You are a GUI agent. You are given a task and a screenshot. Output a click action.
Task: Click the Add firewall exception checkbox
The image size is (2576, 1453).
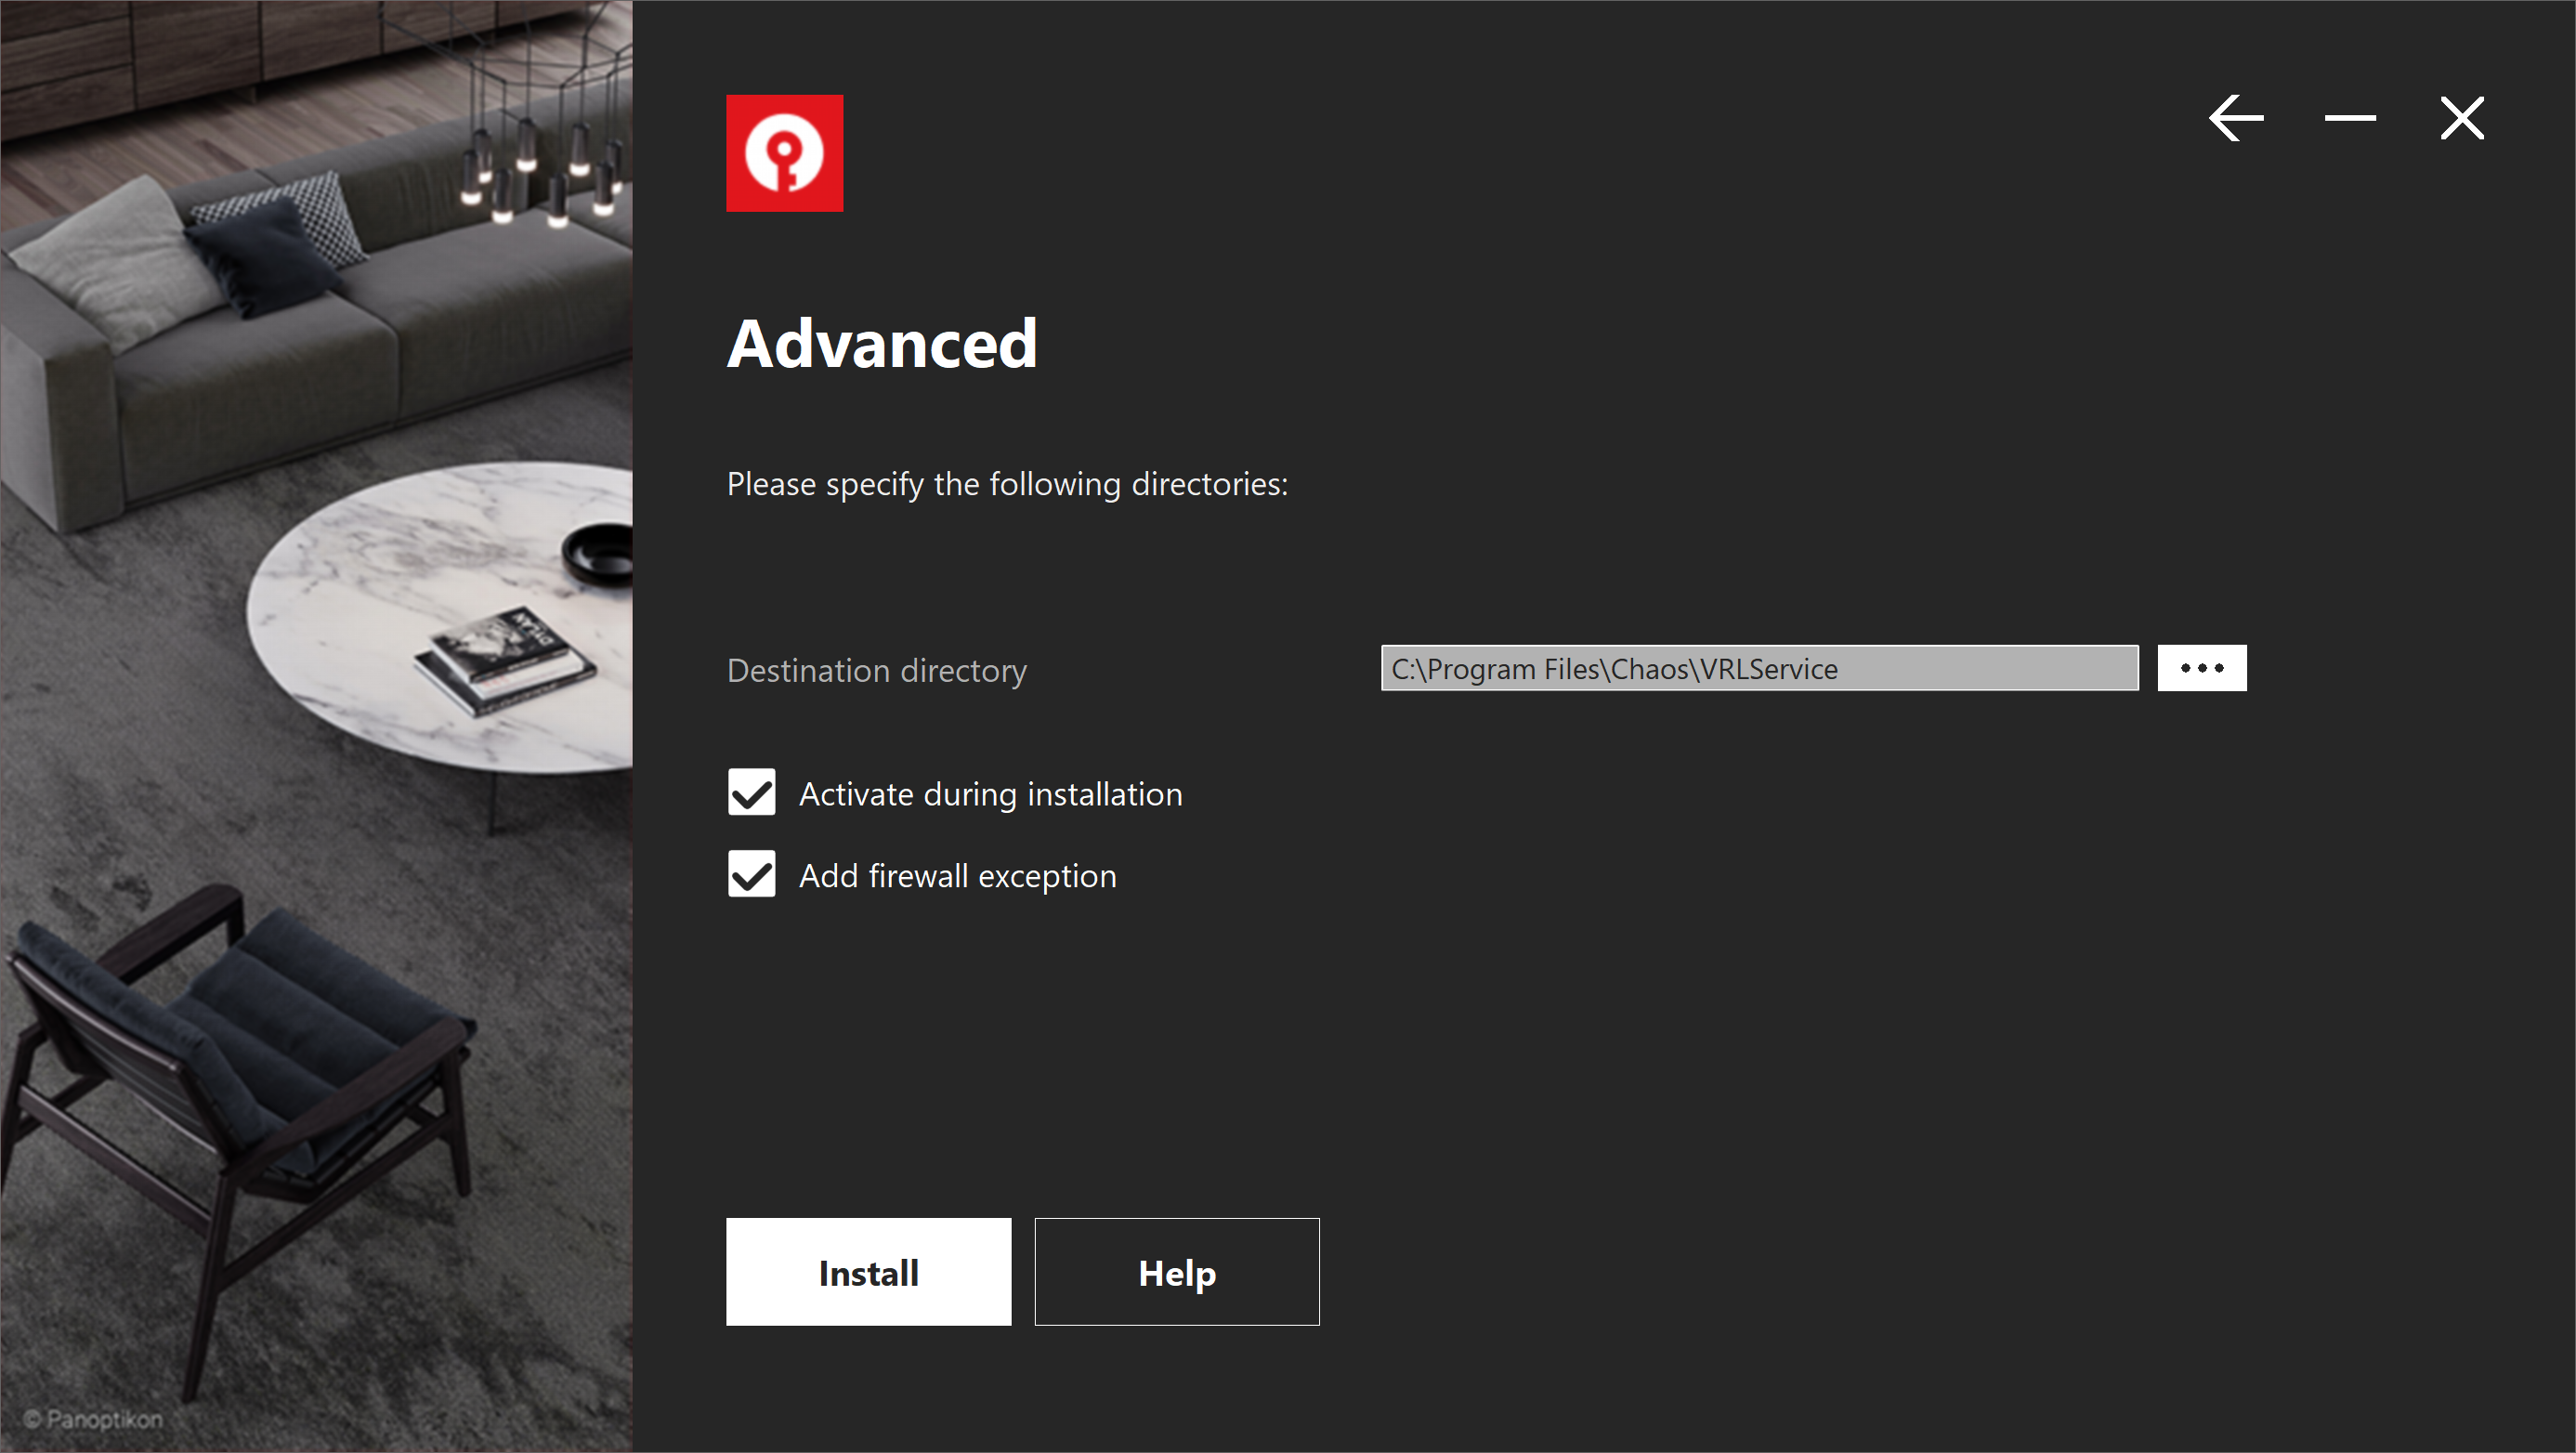751,874
